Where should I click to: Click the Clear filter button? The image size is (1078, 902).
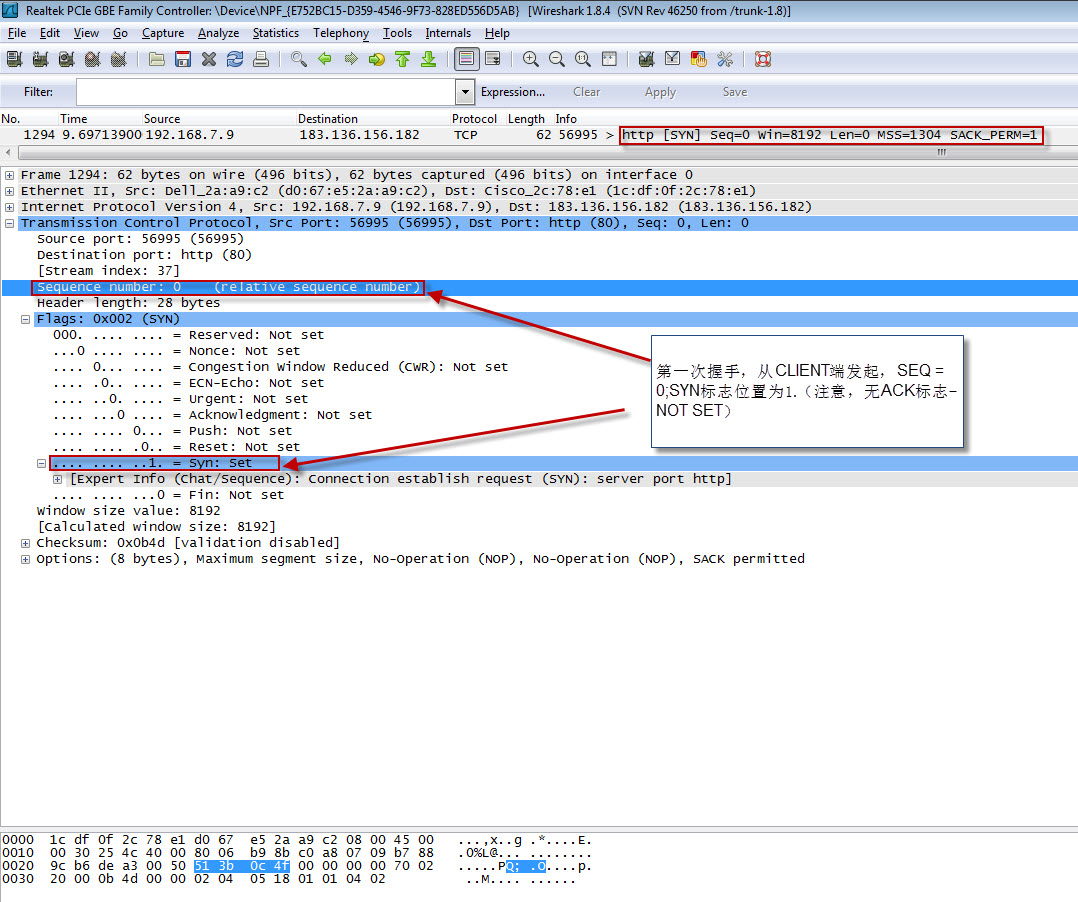[586, 92]
